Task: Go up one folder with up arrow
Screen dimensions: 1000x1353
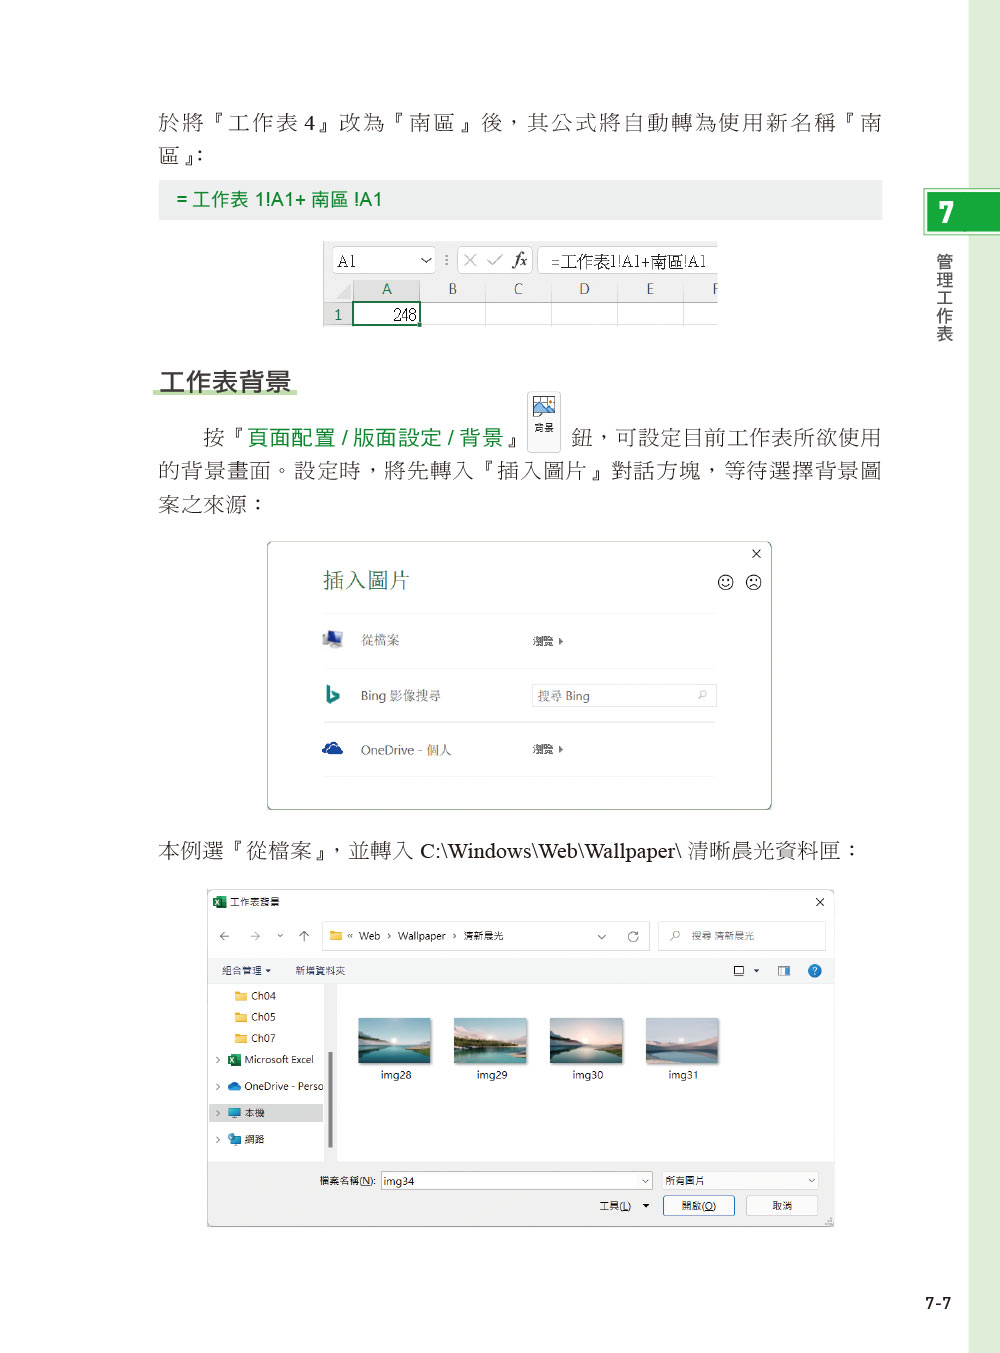Action: click(x=304, y=936)
